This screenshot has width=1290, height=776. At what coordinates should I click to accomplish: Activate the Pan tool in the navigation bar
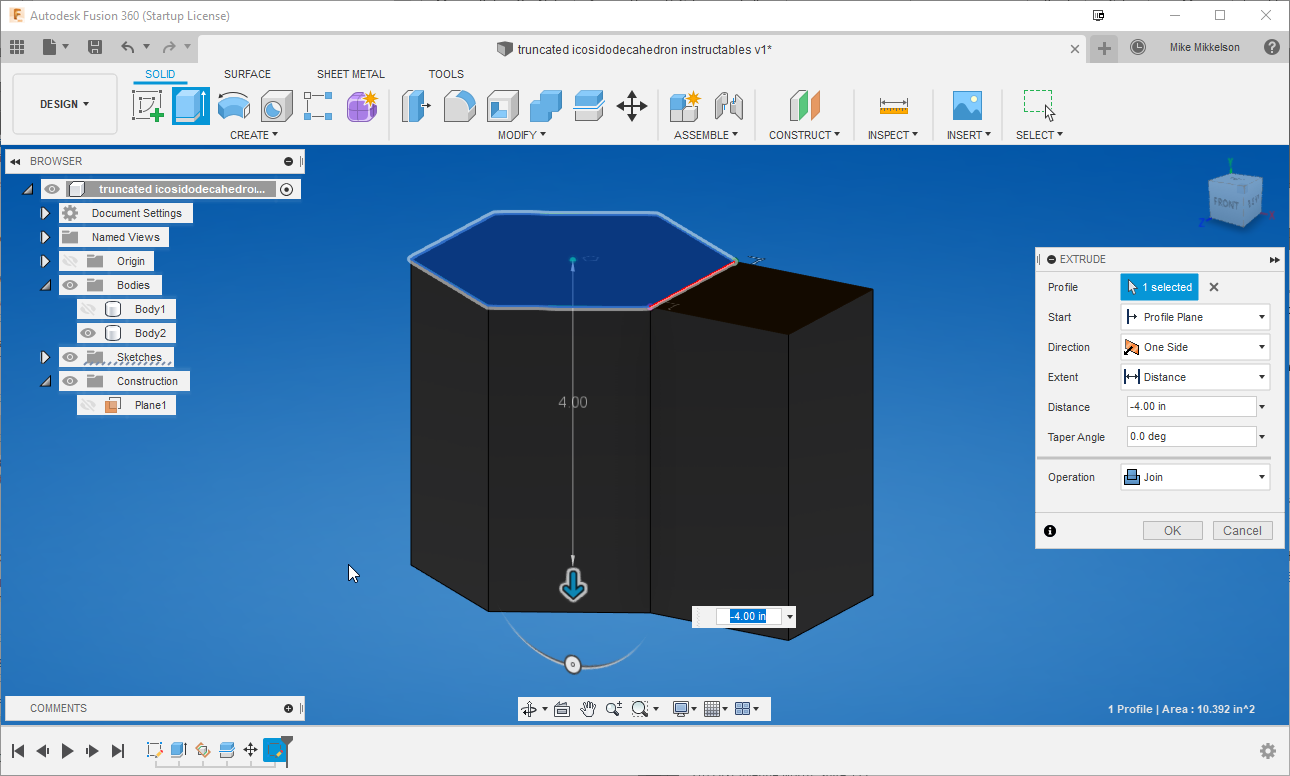click(x=589, y=708)
